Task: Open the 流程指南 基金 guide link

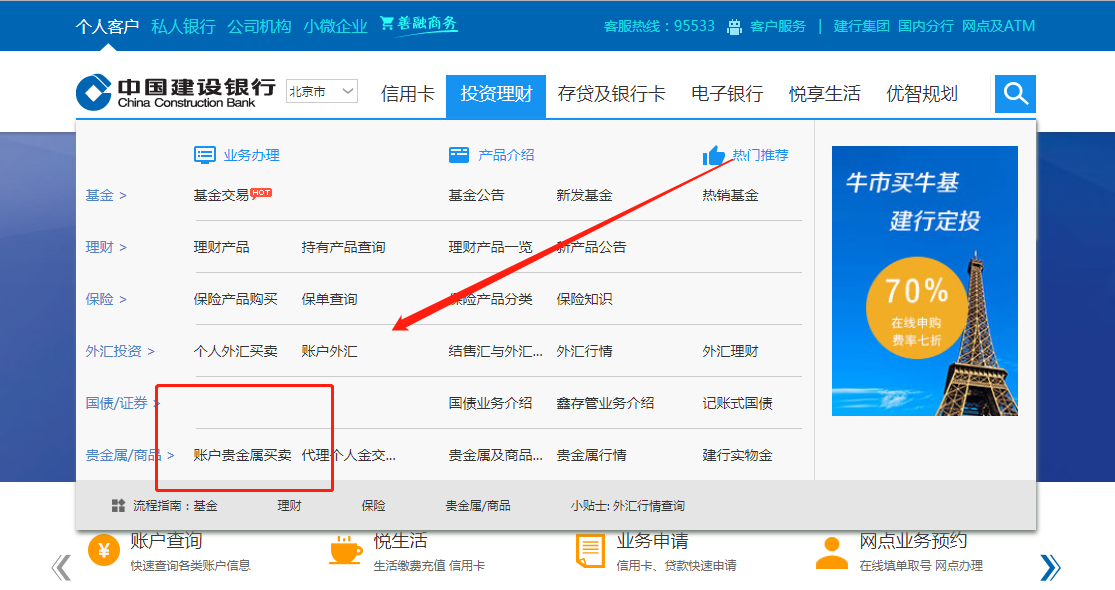Action: coord(206,505)
